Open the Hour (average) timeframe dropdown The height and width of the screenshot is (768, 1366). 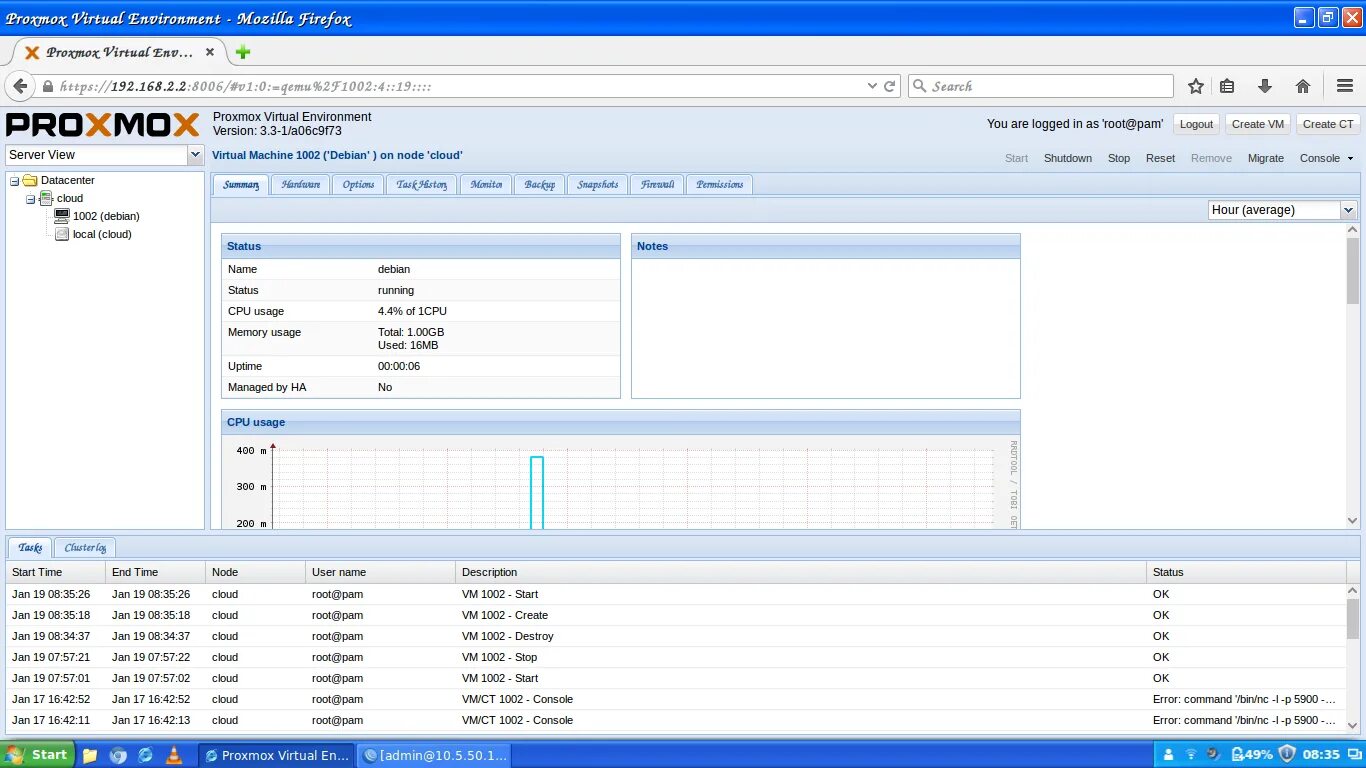(1348, 210)
